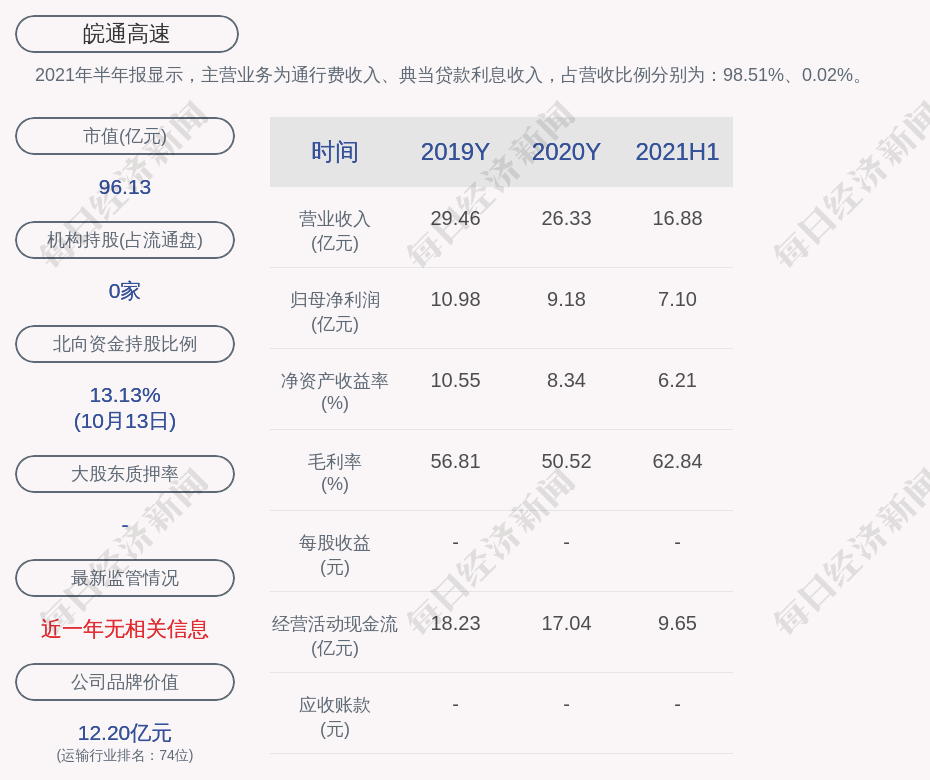Select net profit value 10.98
930x780 pixels.
click(455, 299)
